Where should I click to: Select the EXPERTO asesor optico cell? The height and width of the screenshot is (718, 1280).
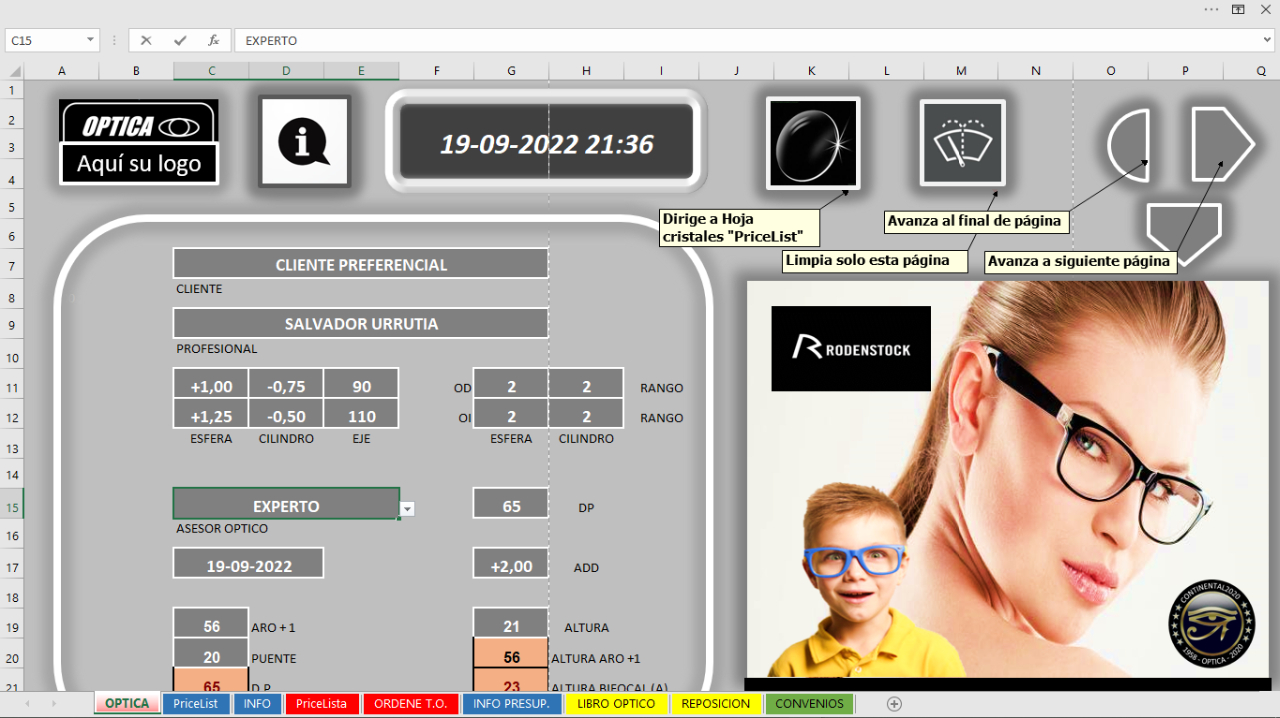pyautogui.click(x=286, y=504)
